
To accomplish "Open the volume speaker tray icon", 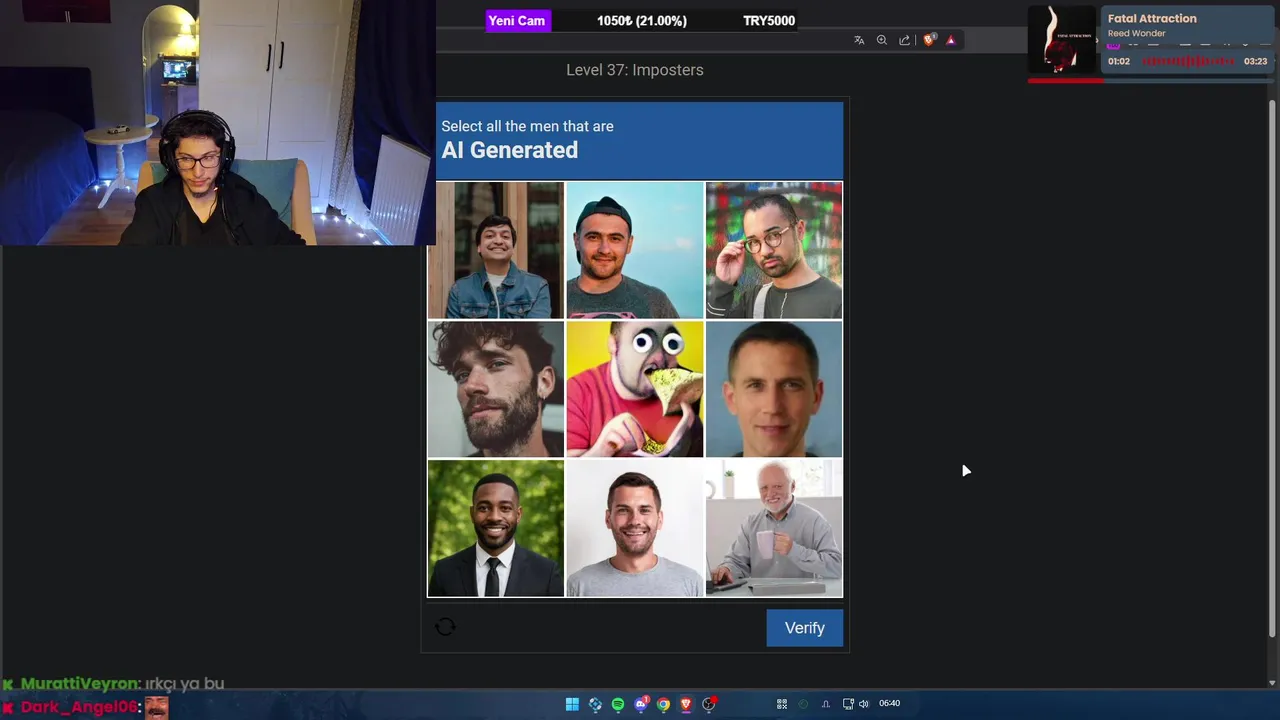I will 864,704.
